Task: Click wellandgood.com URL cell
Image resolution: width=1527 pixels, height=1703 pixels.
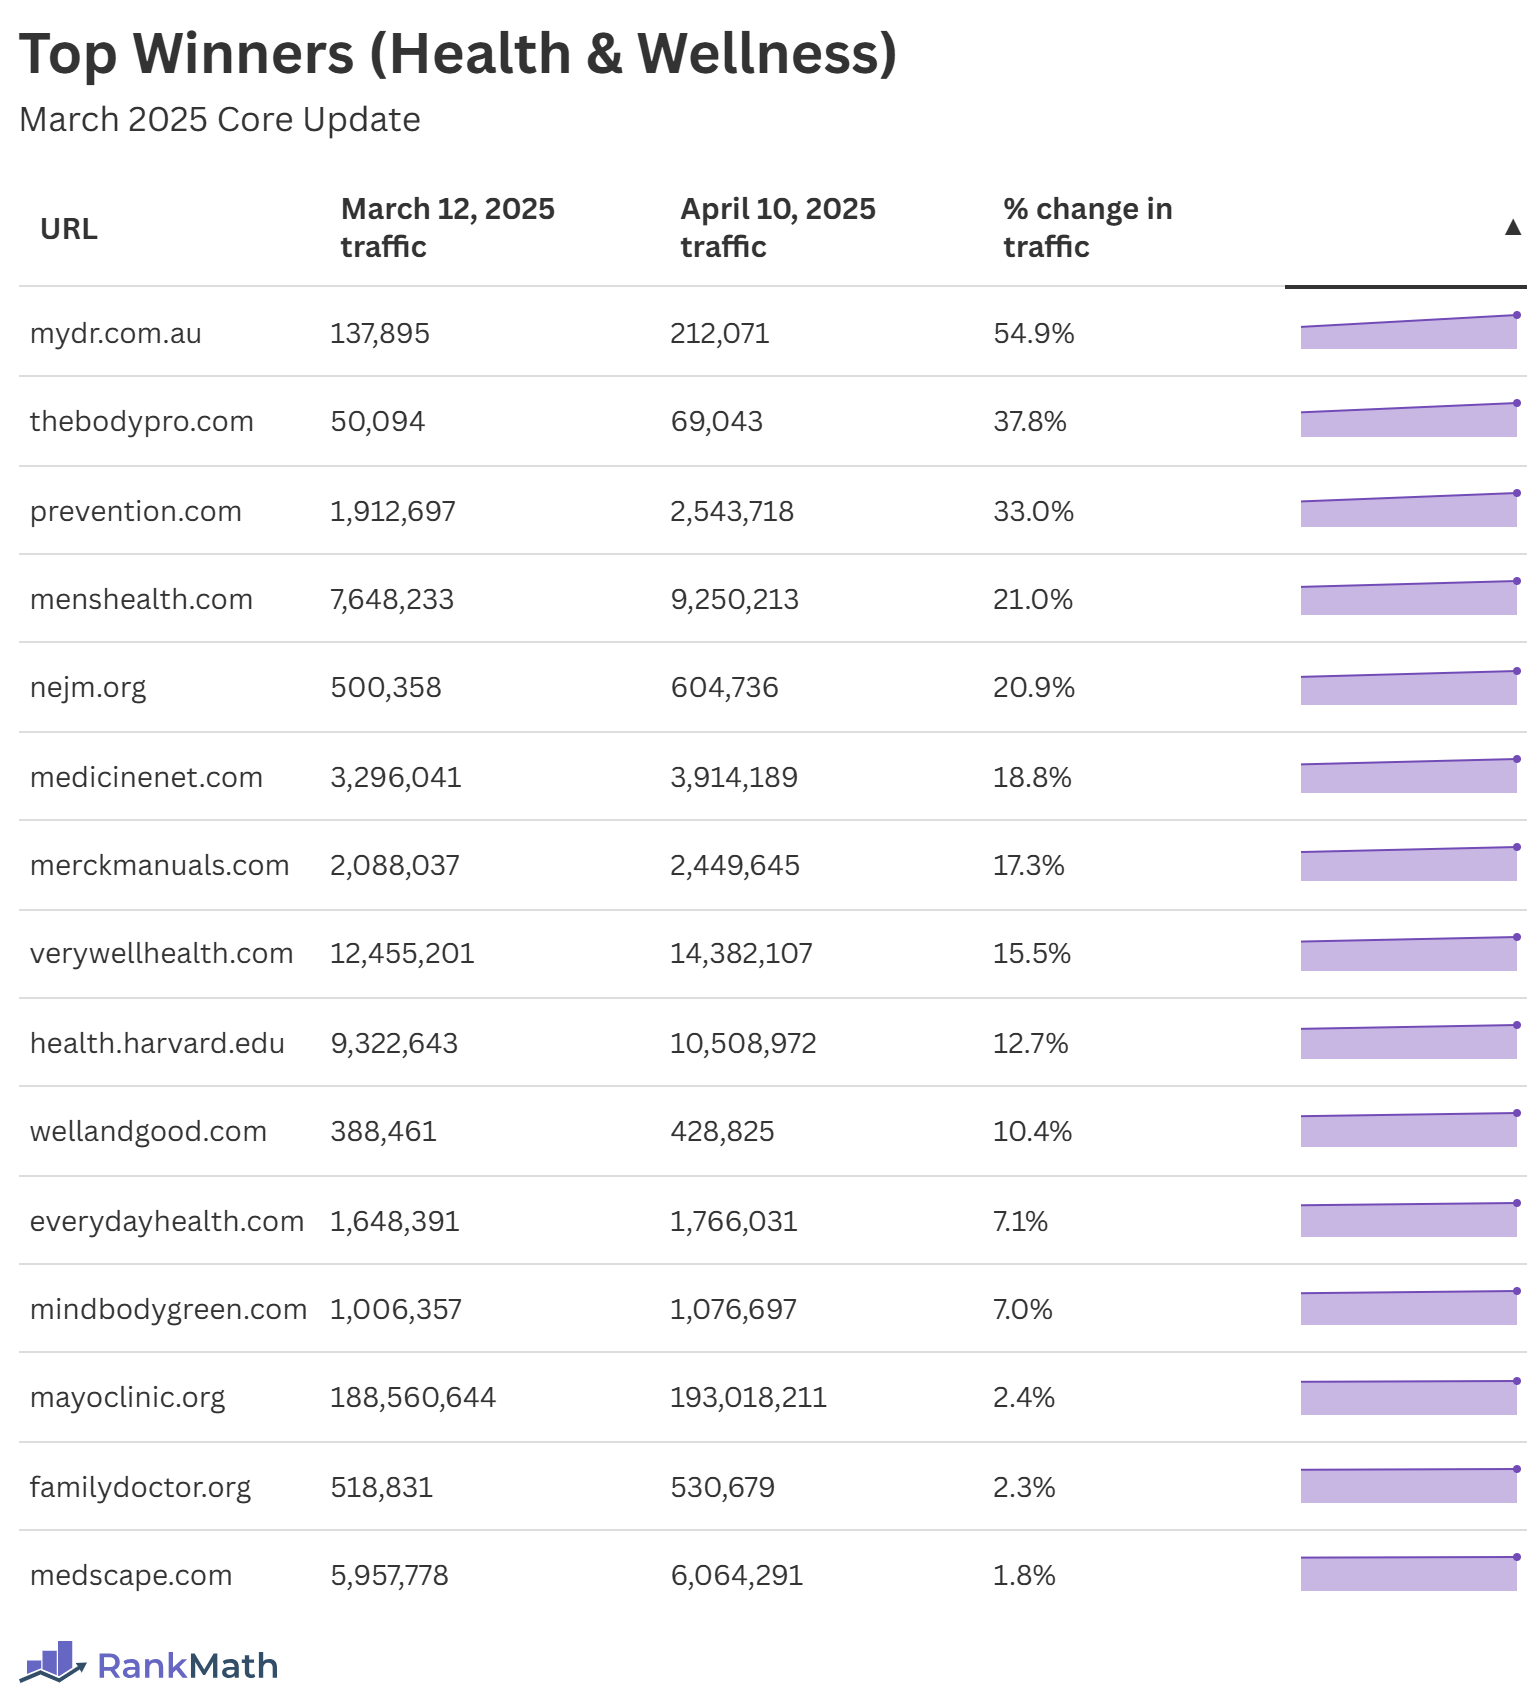Action: [x=148, y=1131]
